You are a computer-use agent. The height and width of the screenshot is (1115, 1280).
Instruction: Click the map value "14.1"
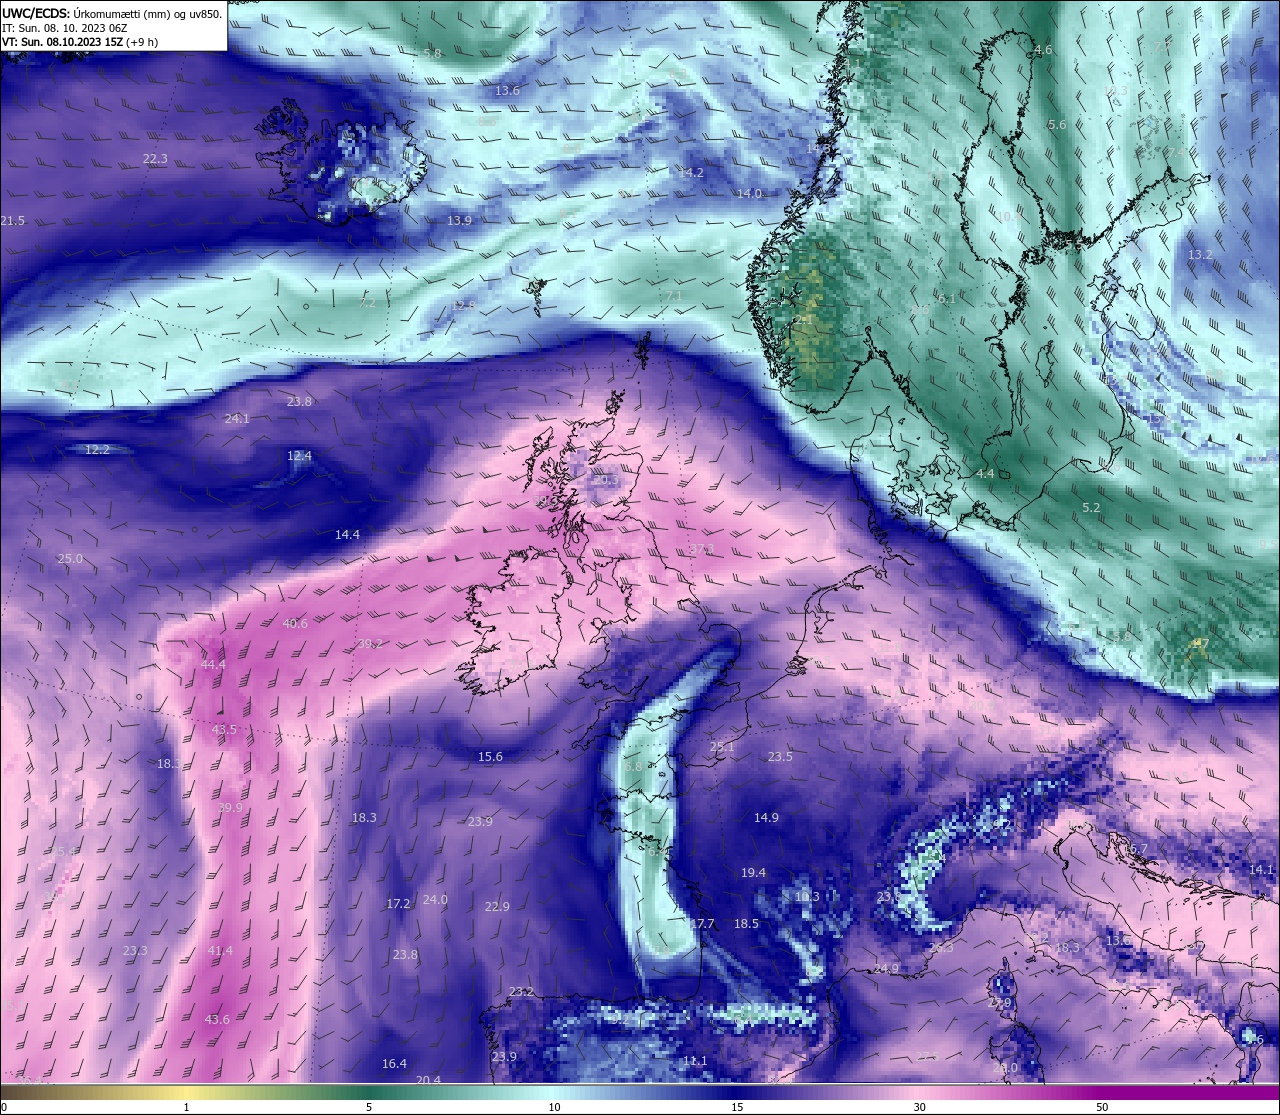(x=1261, y=870)
